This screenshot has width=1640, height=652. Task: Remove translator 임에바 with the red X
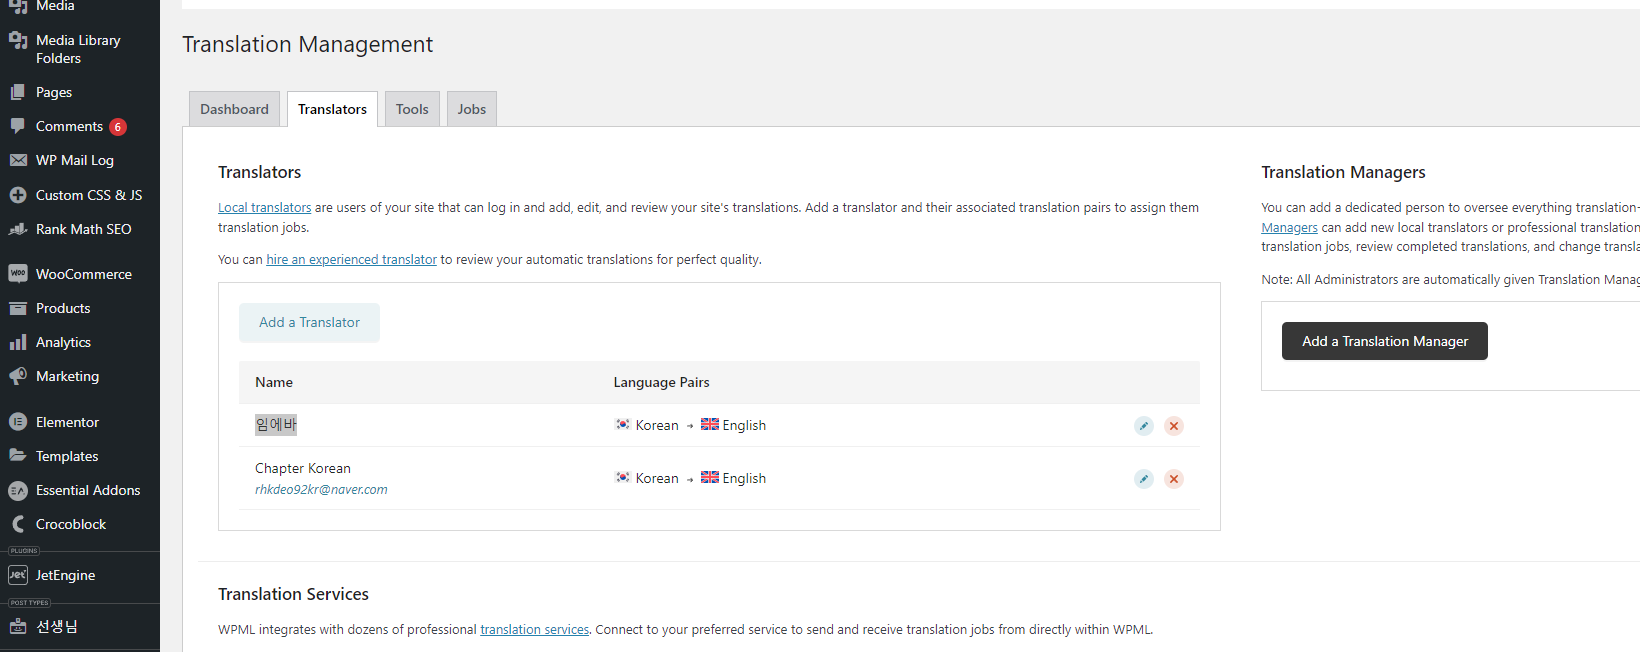(x=1174, y=426)
